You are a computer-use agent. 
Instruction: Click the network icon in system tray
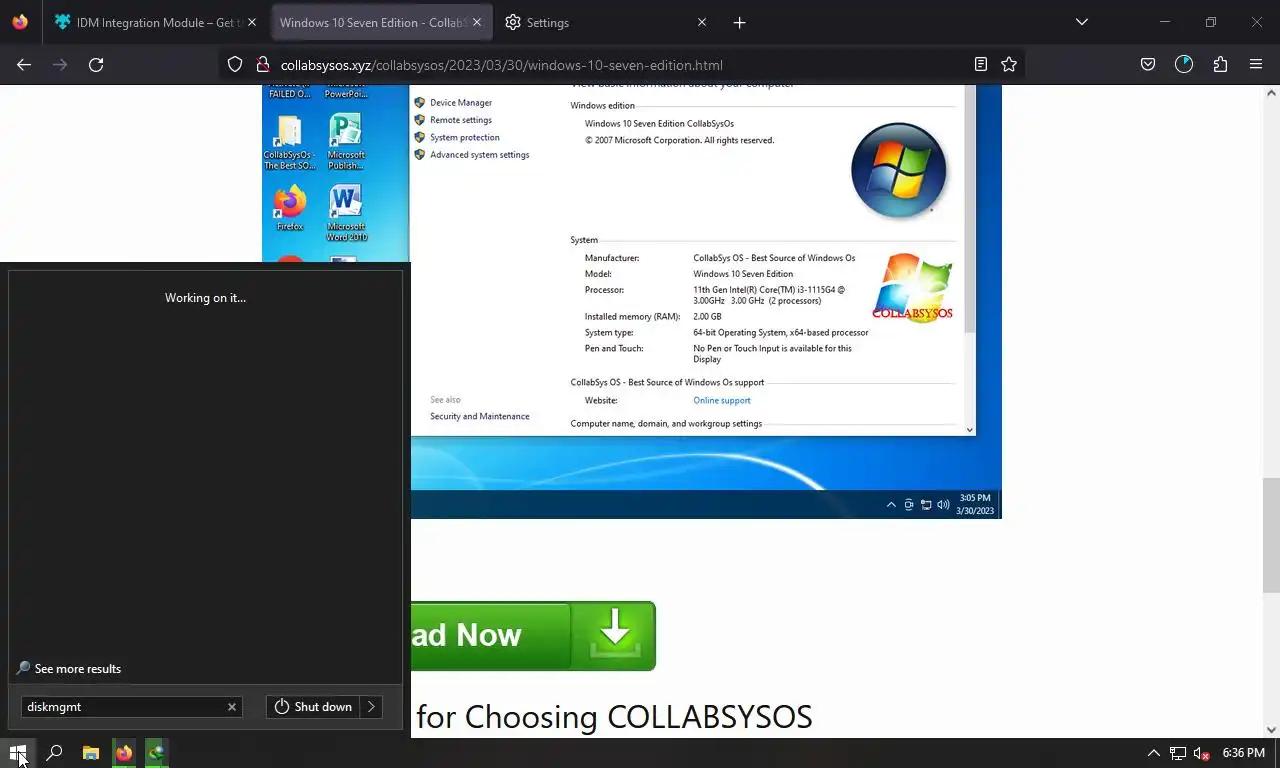tap(1178, 753)
